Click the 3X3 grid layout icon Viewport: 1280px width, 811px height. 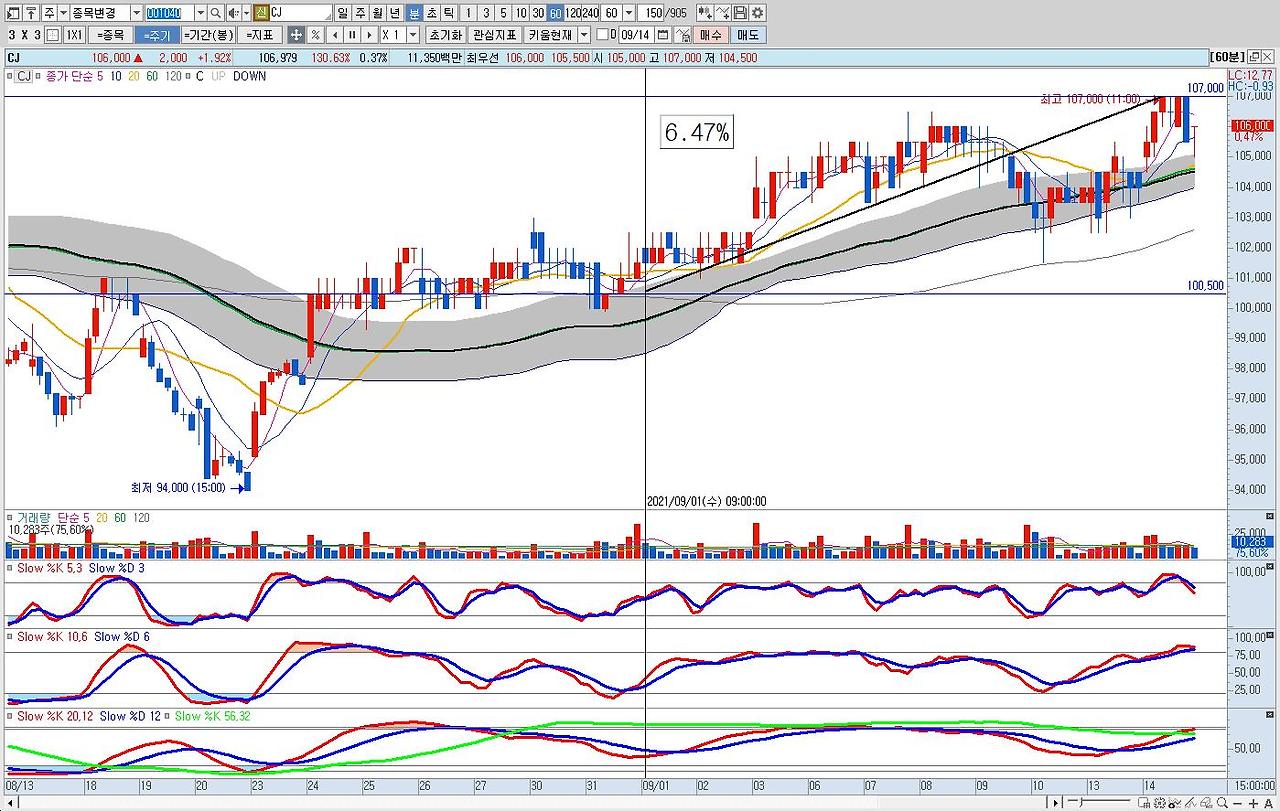[x=53, y=34]
